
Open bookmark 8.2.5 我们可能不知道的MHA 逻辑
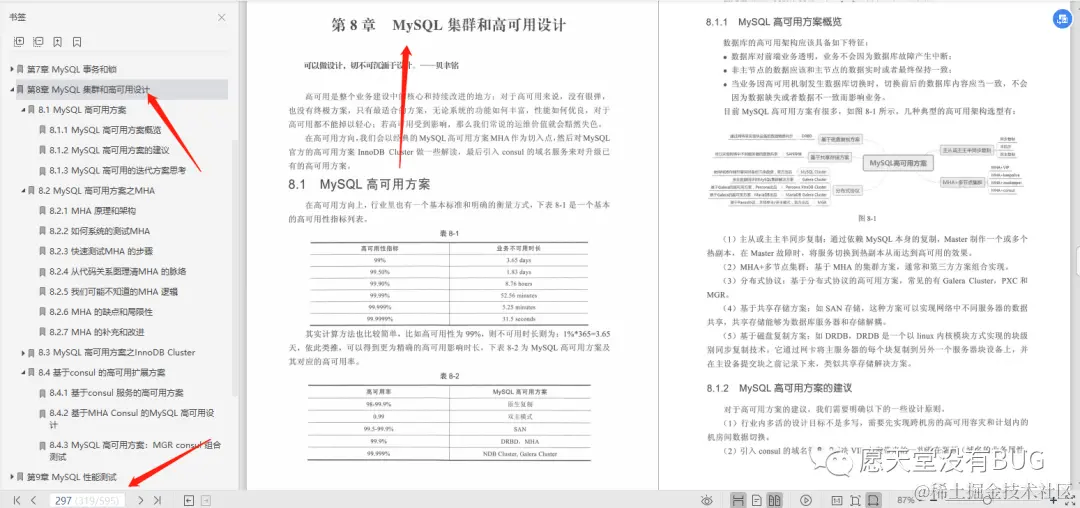(114, 292)
